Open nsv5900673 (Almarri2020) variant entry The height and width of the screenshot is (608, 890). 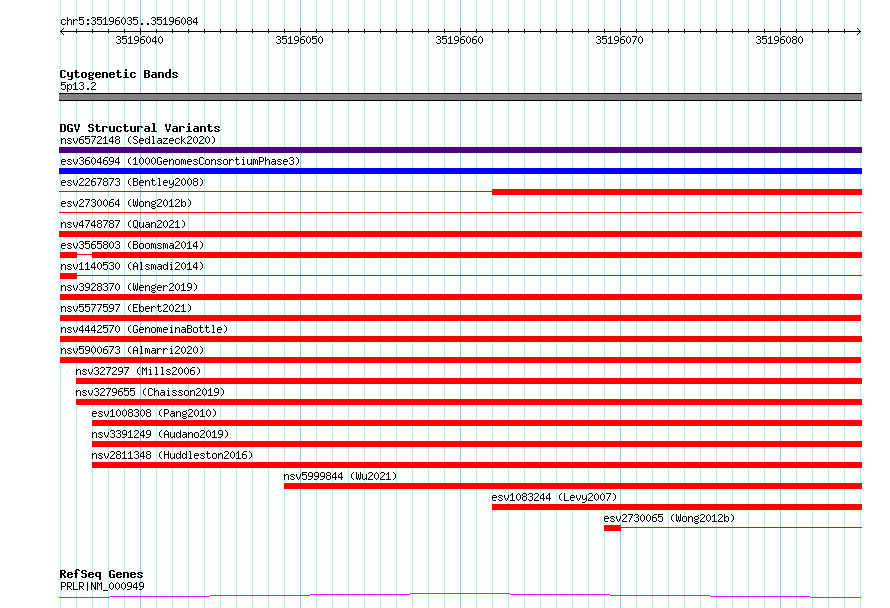[132, 350]
